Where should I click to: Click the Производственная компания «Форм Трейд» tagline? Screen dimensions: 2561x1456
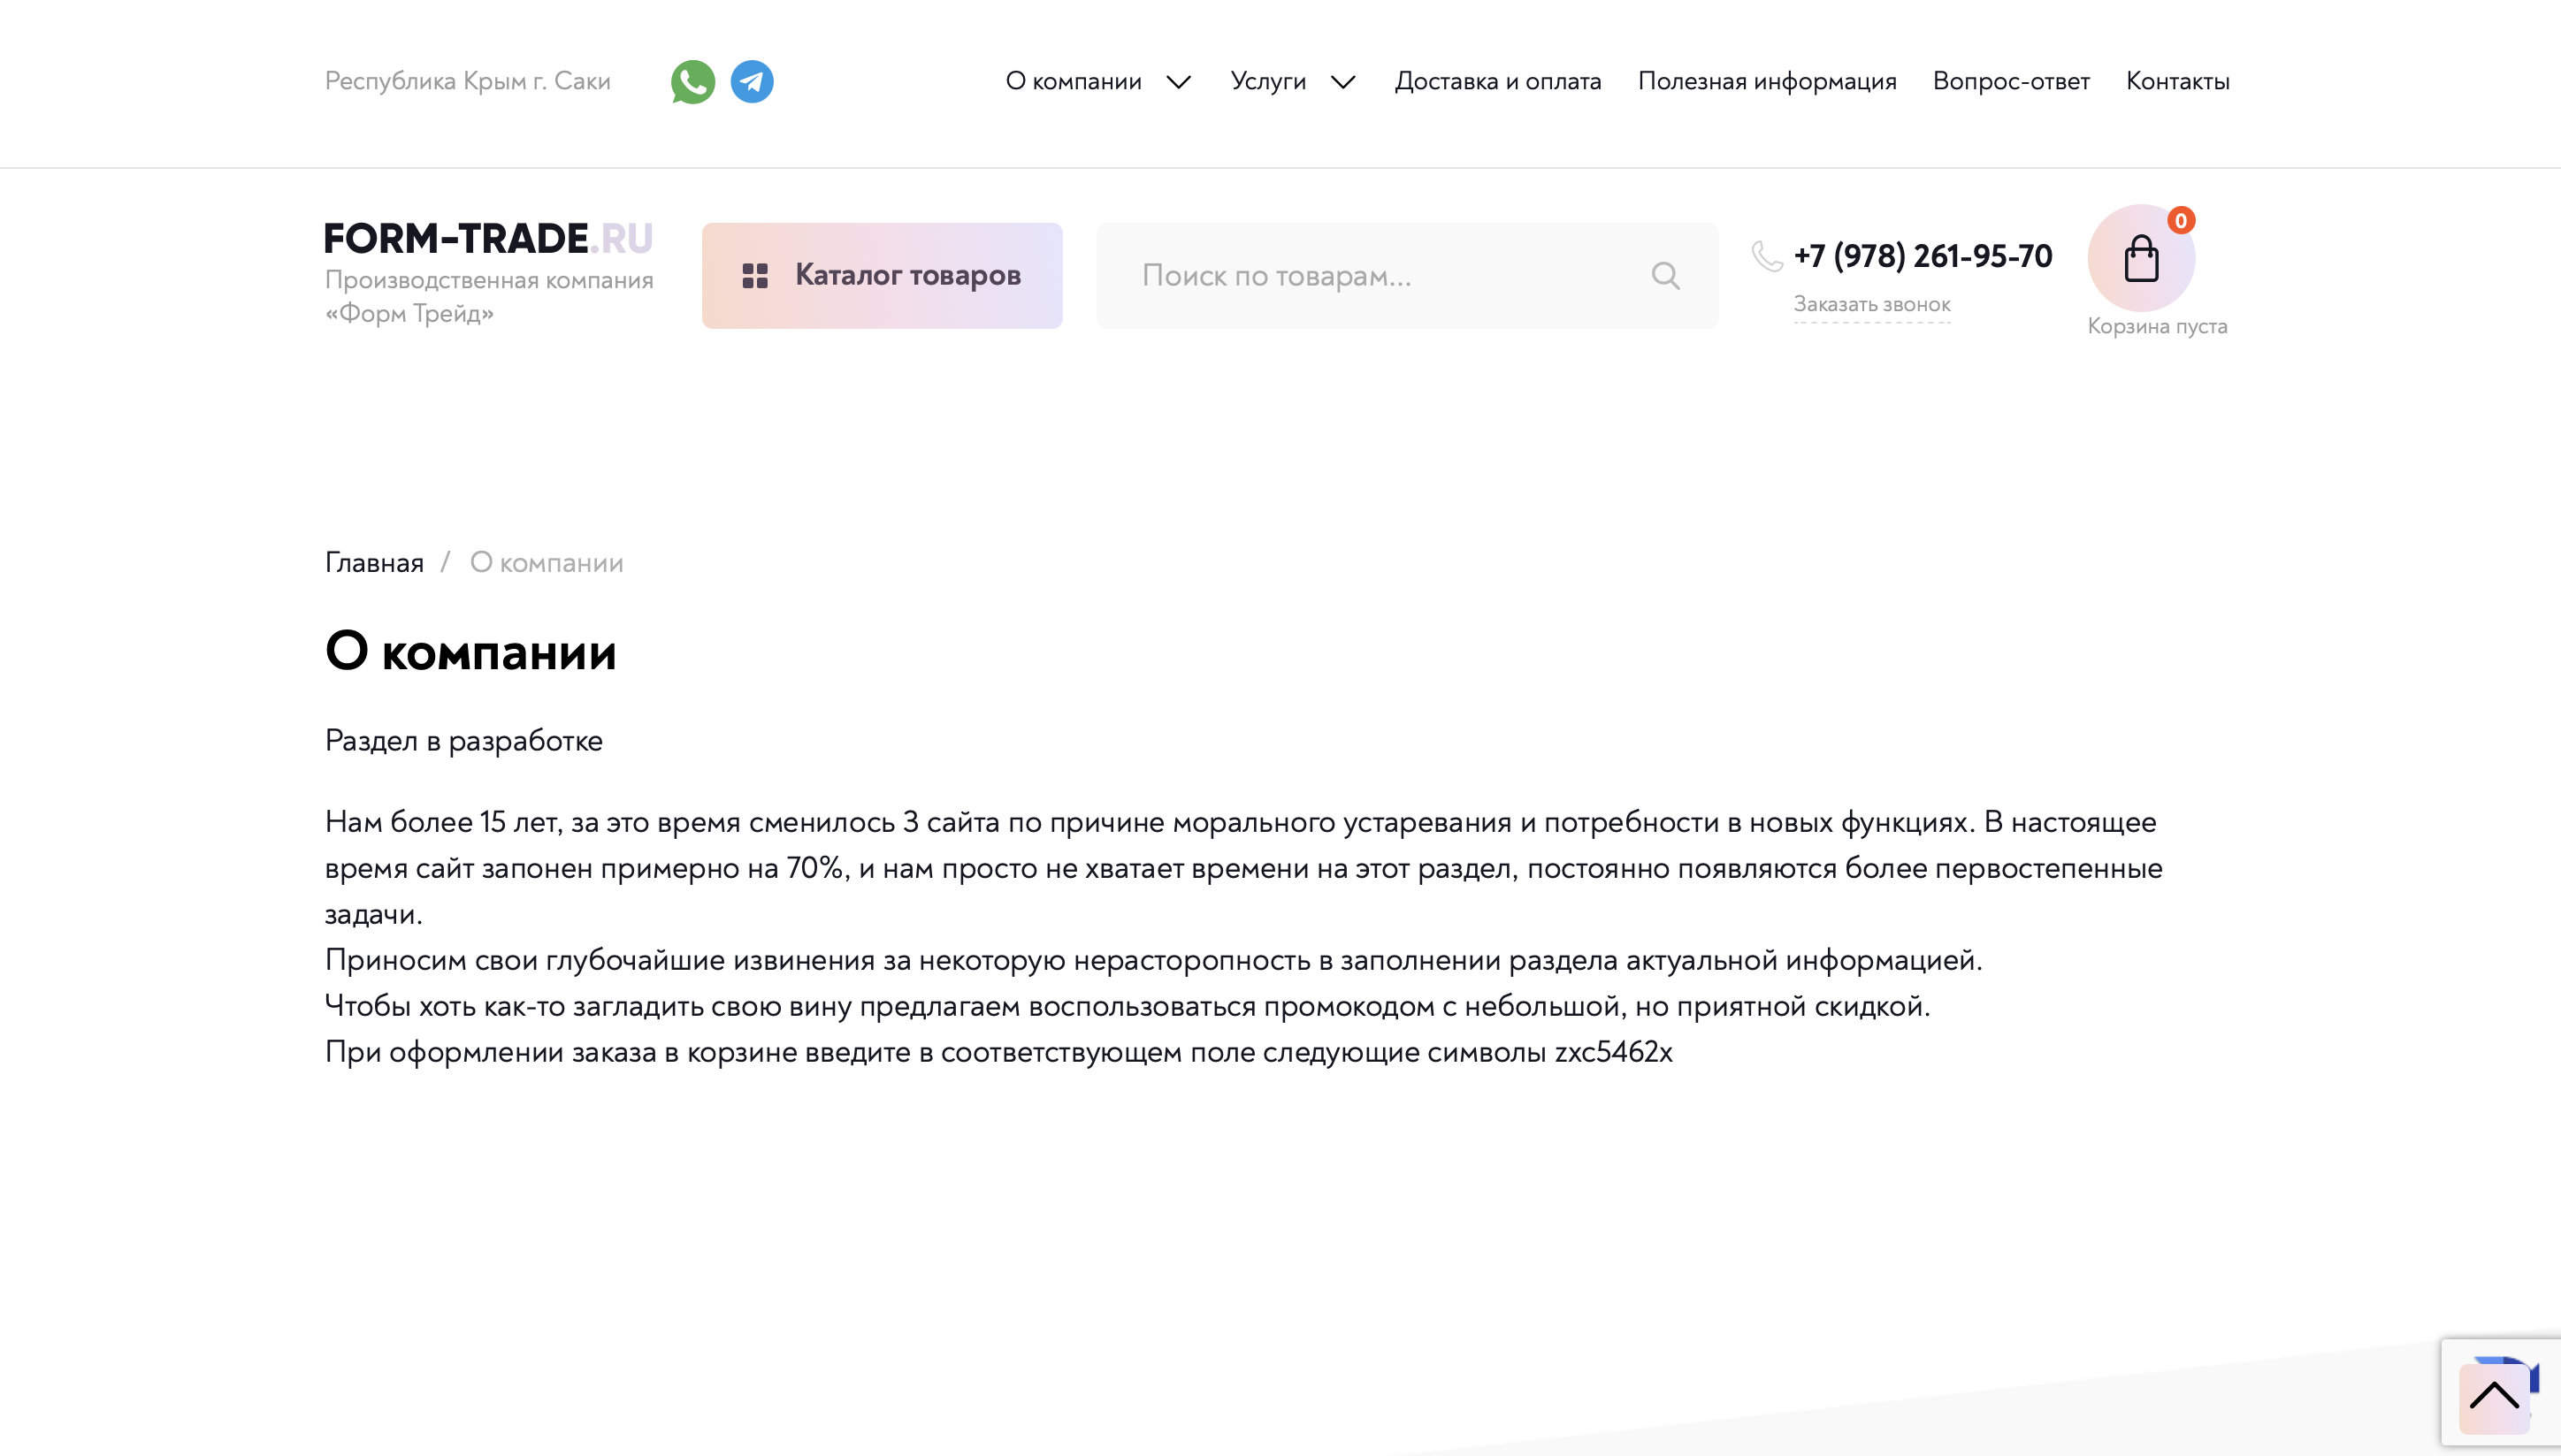[489, 297]
